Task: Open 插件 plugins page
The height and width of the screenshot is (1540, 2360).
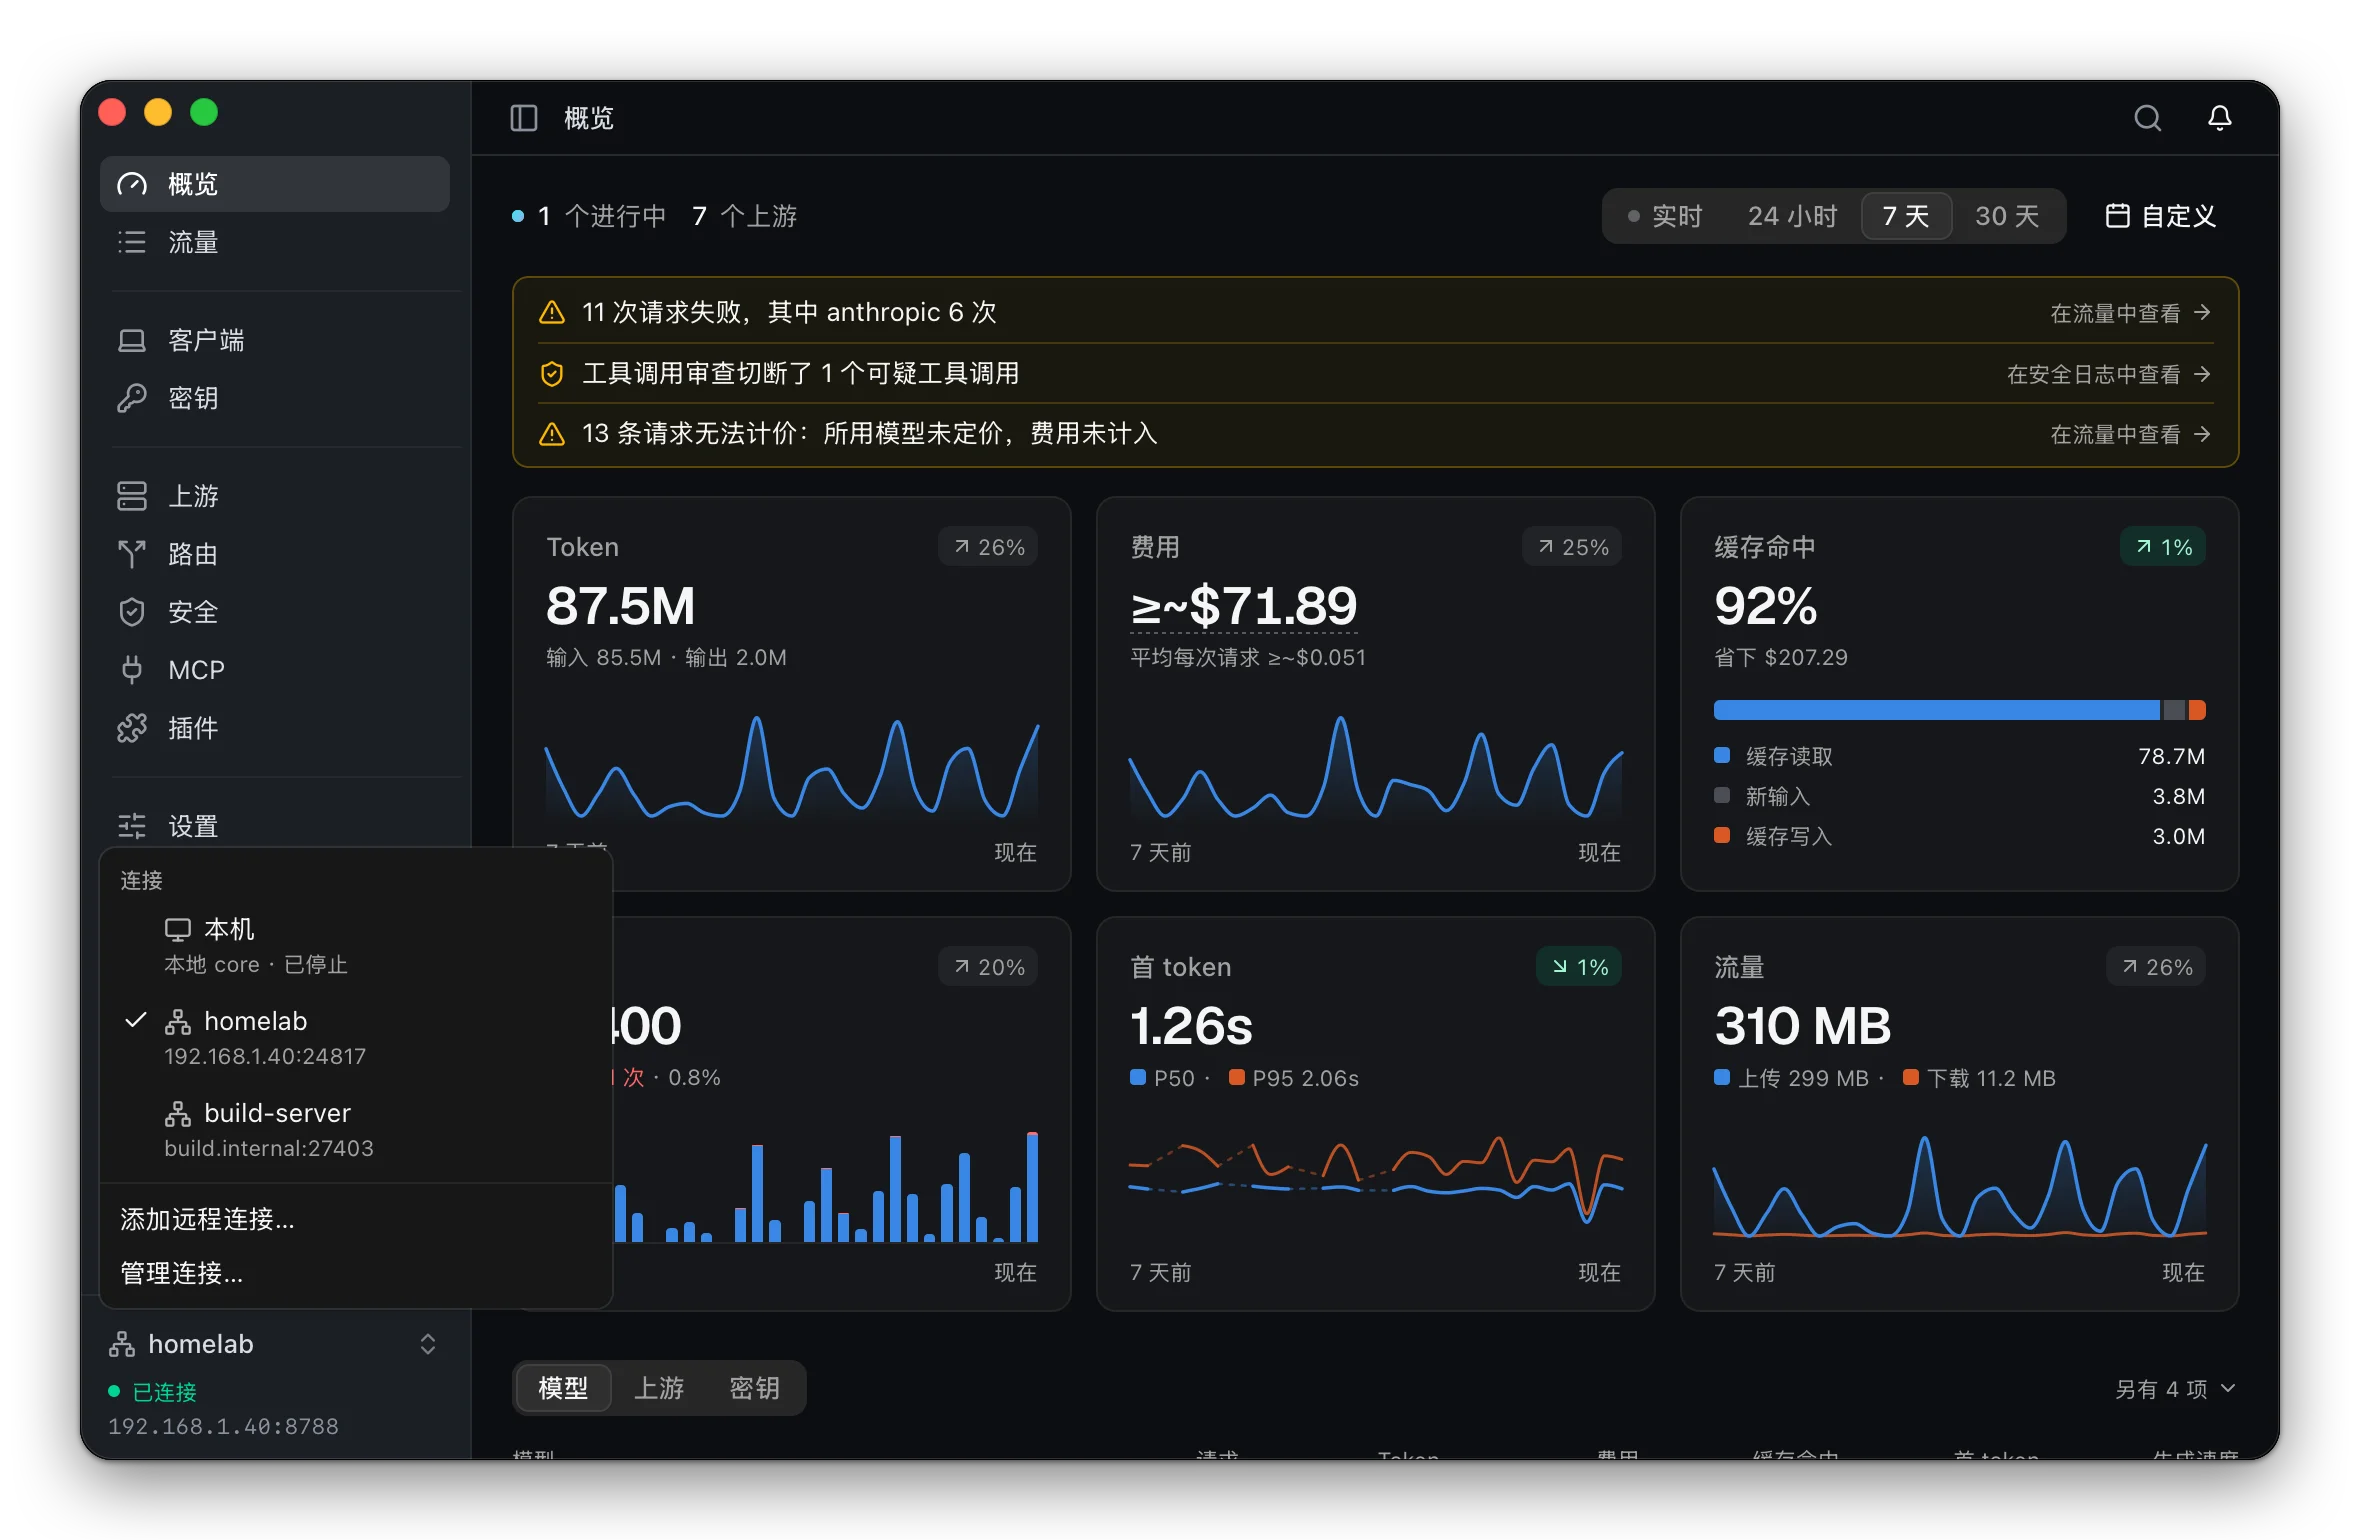Action: pos(275,728)
